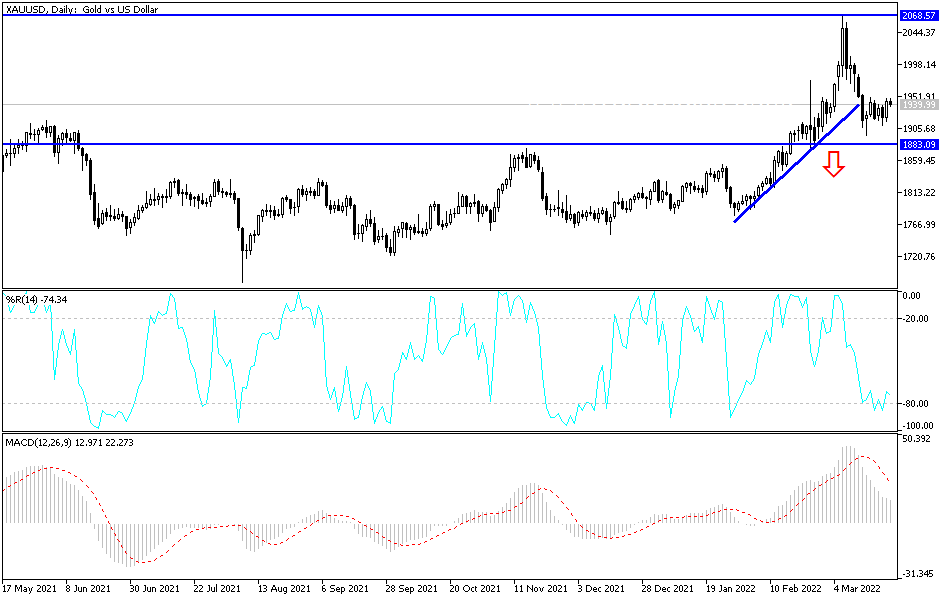Select the upper blue horizontal resistance line
950x600 pixels.
pyautogui.click(x=448, y=15)
